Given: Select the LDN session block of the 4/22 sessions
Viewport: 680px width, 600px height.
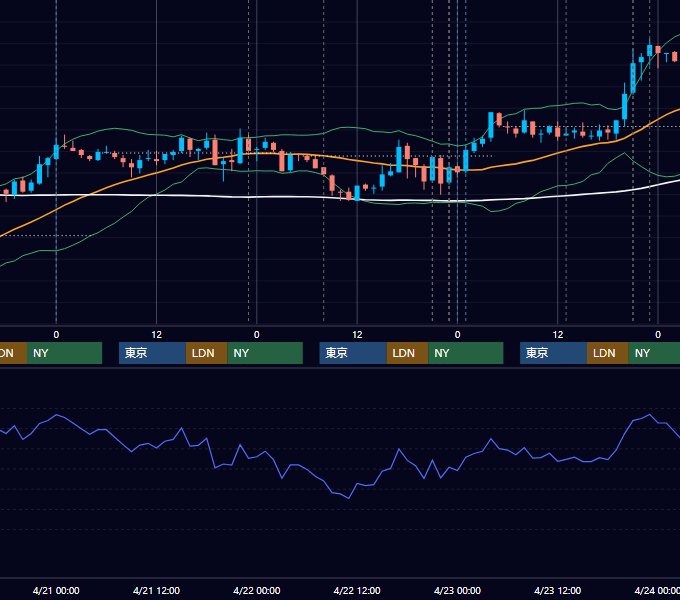Looking at the screenshot, I should click(x=407, y=353).
